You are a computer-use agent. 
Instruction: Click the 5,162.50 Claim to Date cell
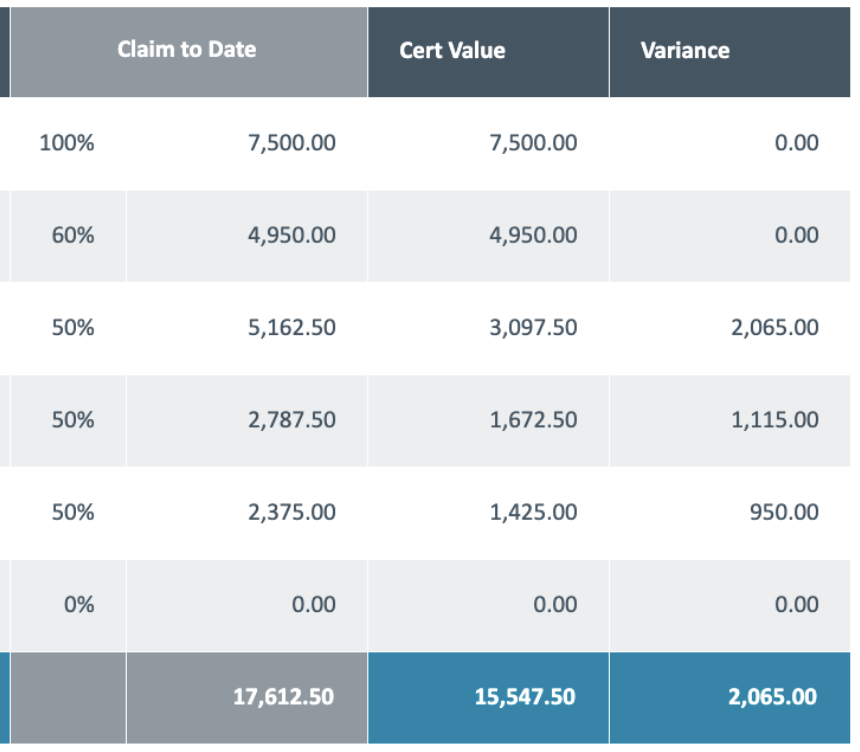click(291, 328)
